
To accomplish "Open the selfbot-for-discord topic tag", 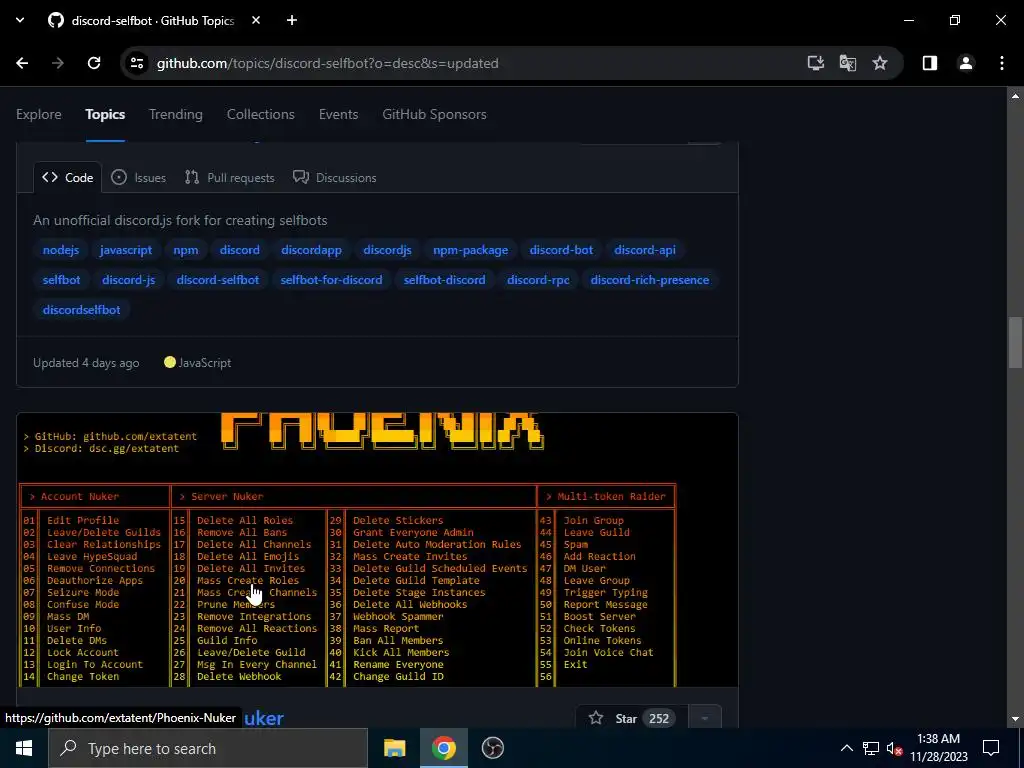I will pos(332,280).
